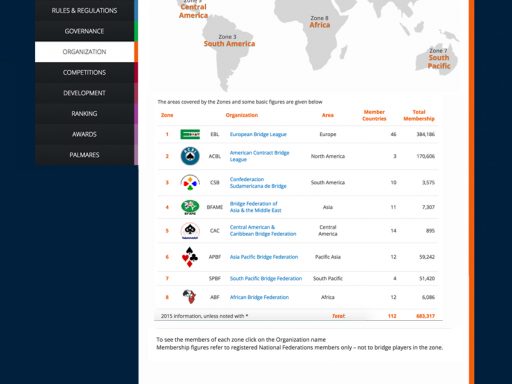Click the Organization column header
Screen dimensions: 512x384
[242, 115]
